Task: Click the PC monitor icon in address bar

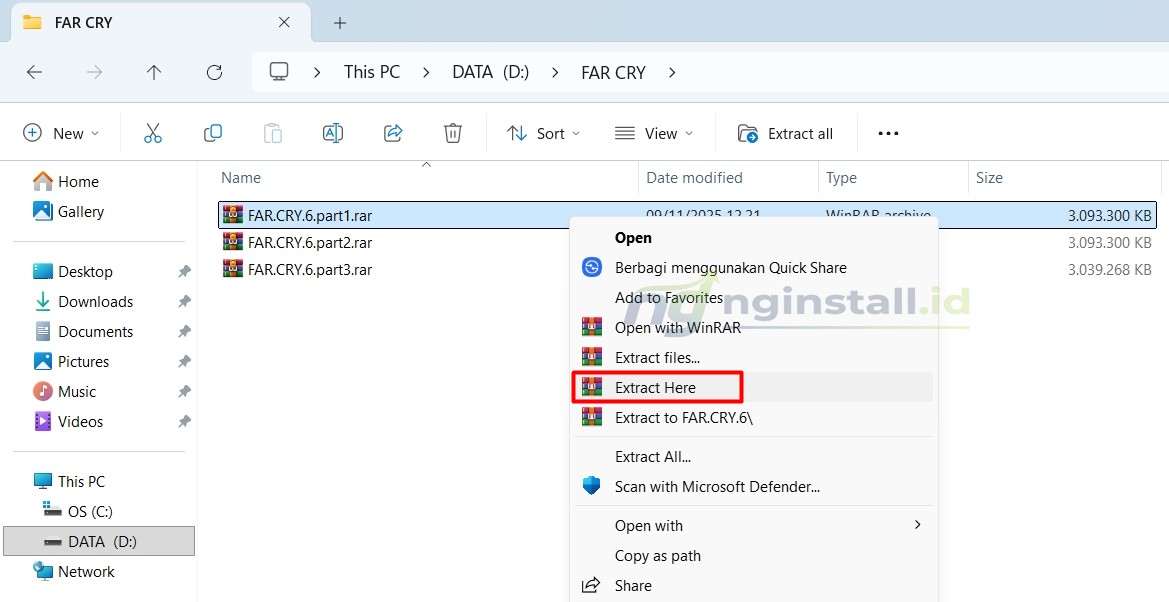Action: [x=279, y=72]
